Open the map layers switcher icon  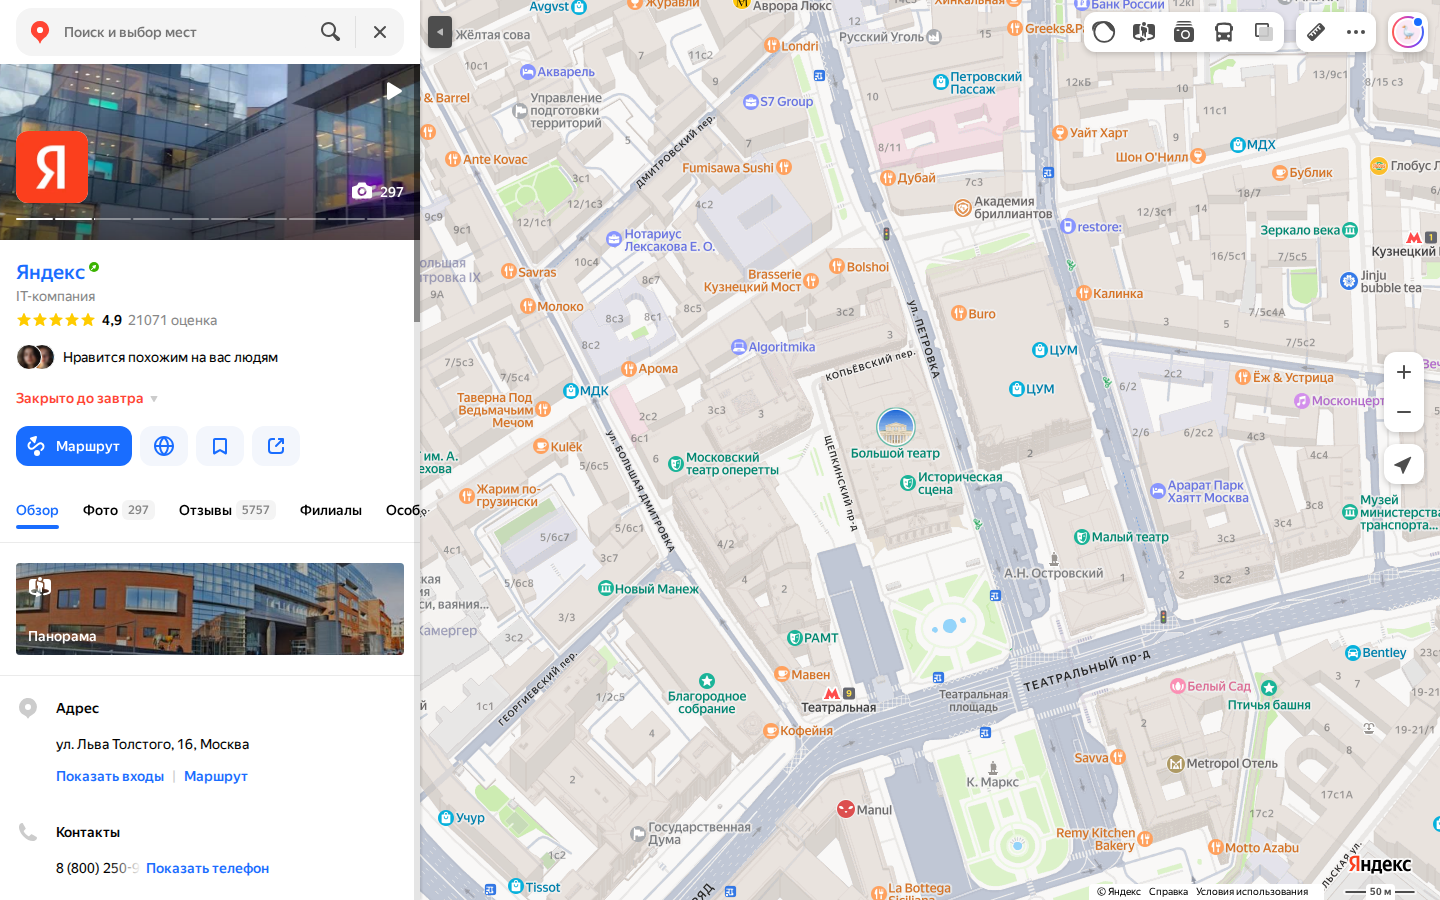pyautogui.click(x=1264, y=32)
